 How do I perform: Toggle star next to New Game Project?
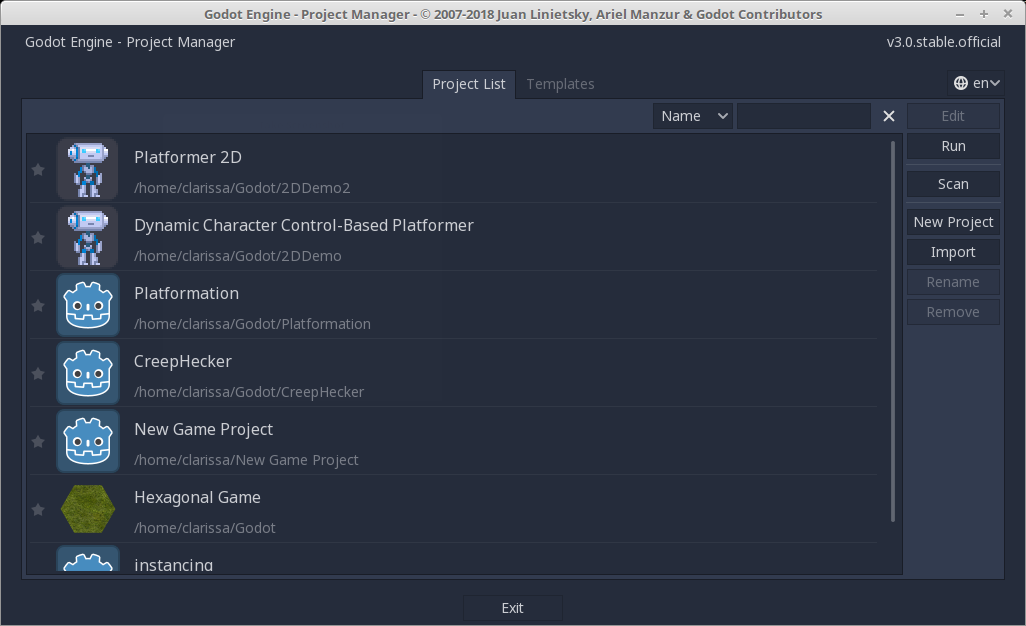tap(38, 442)
